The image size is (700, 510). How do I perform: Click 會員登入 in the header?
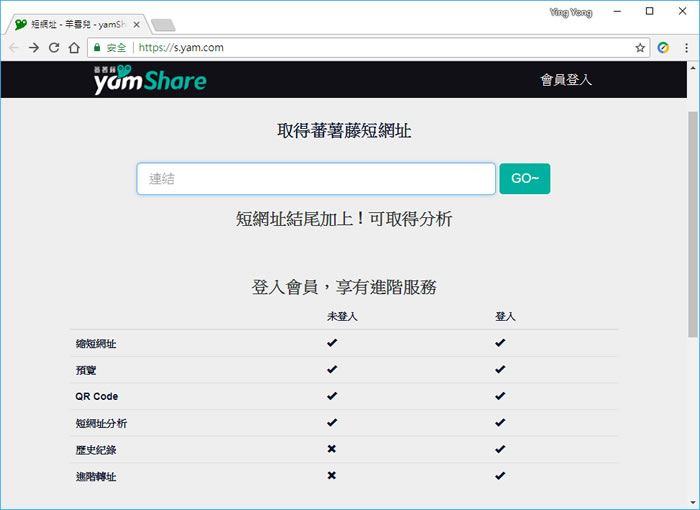[x=566, y=80]
